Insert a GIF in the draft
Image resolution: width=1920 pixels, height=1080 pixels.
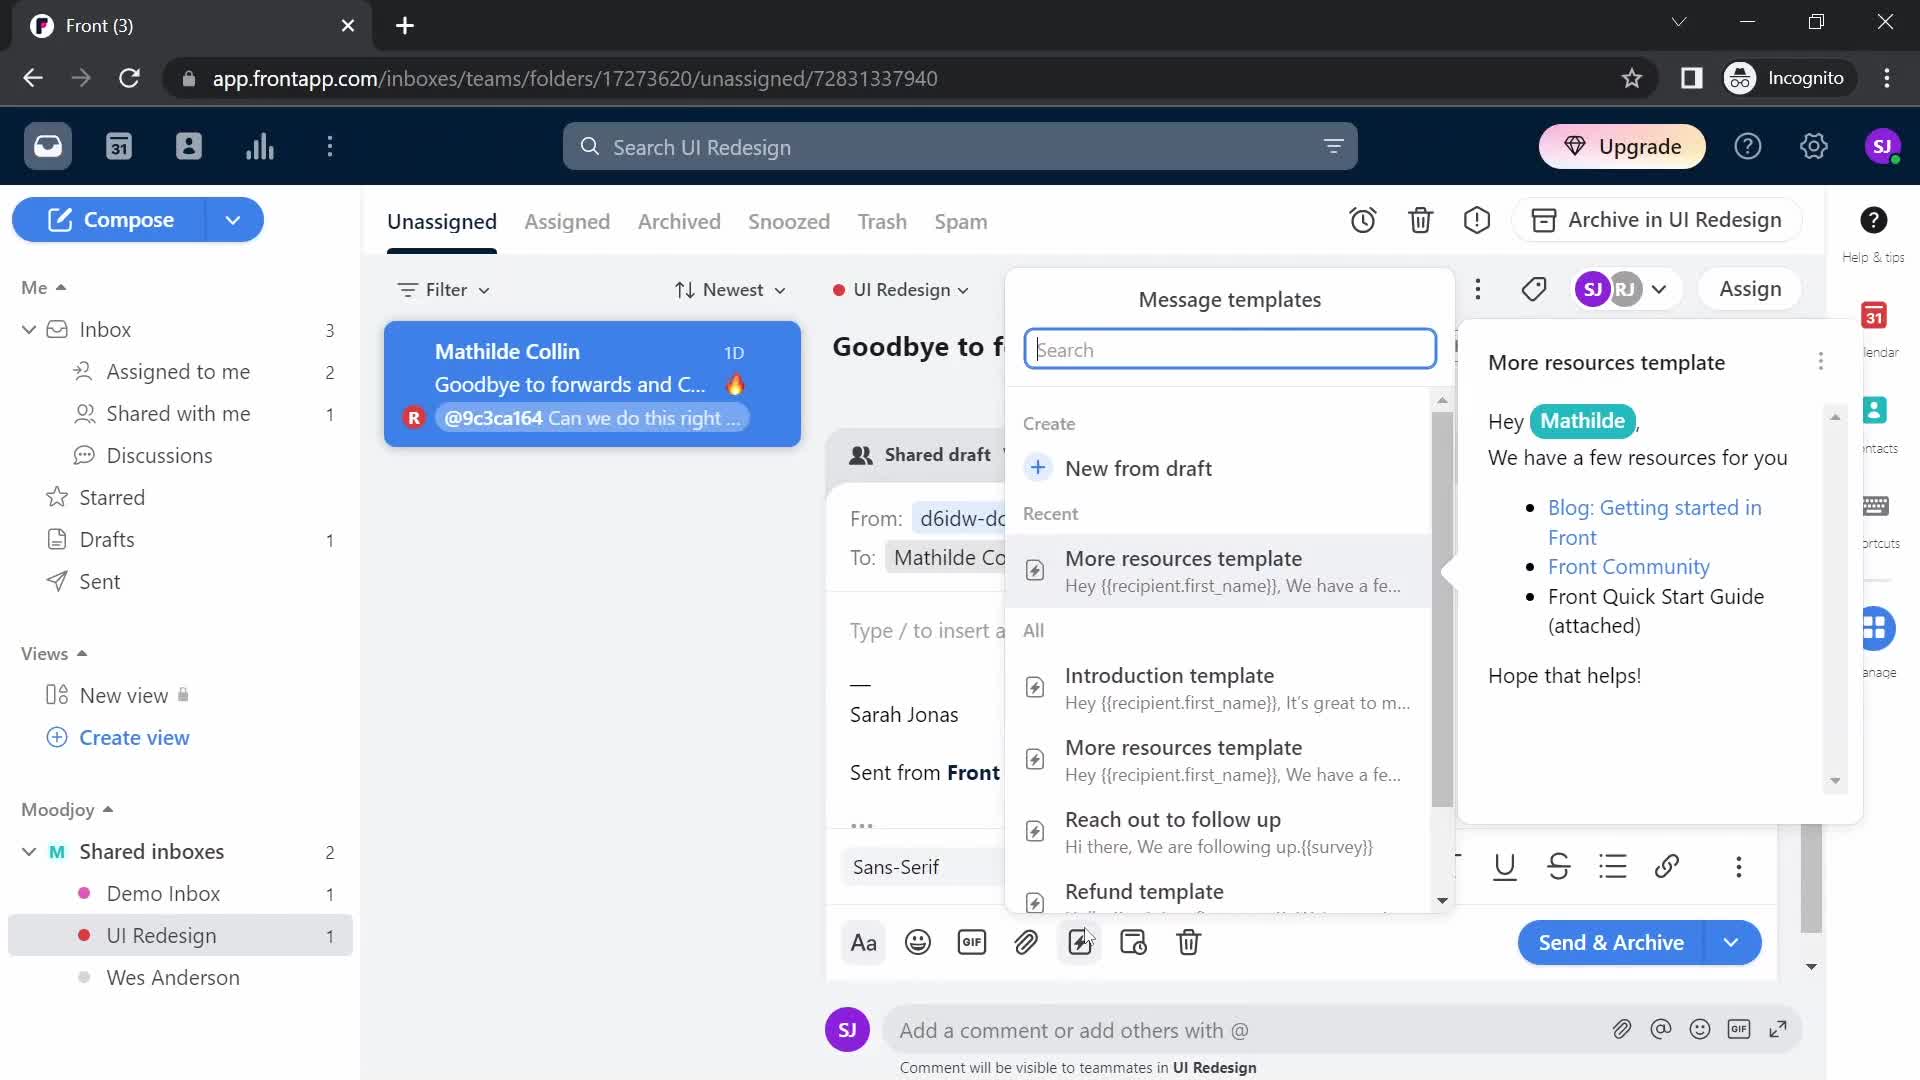pyautogui.click(x=972, y=943)
